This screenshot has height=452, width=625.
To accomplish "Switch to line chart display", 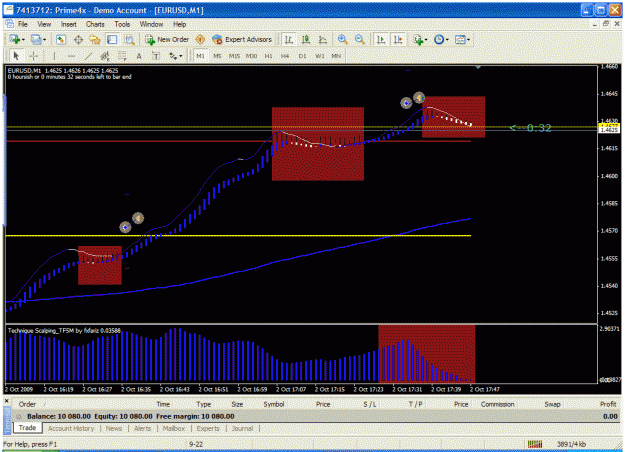I will 323,39.
